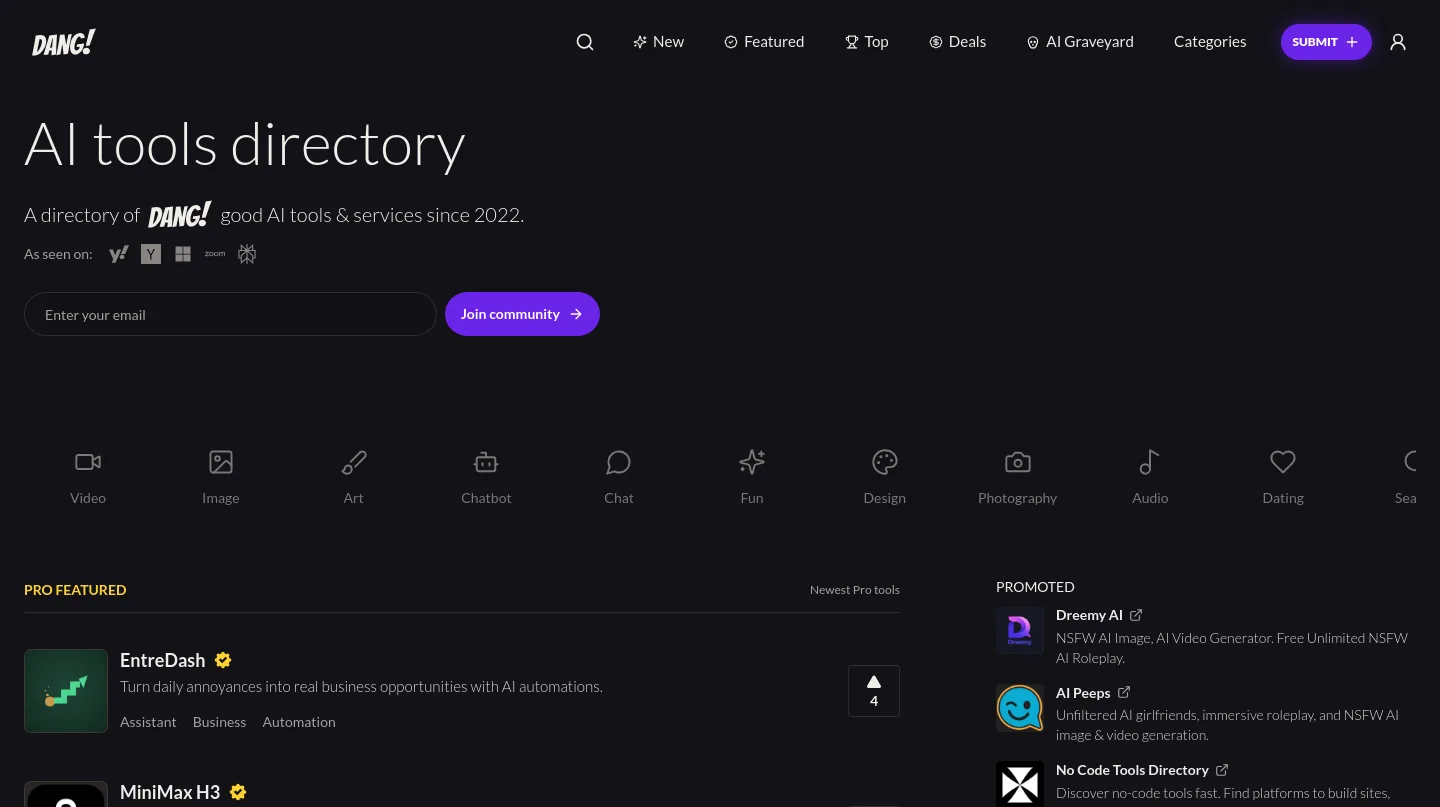Click the Join community button

(522, 314)
